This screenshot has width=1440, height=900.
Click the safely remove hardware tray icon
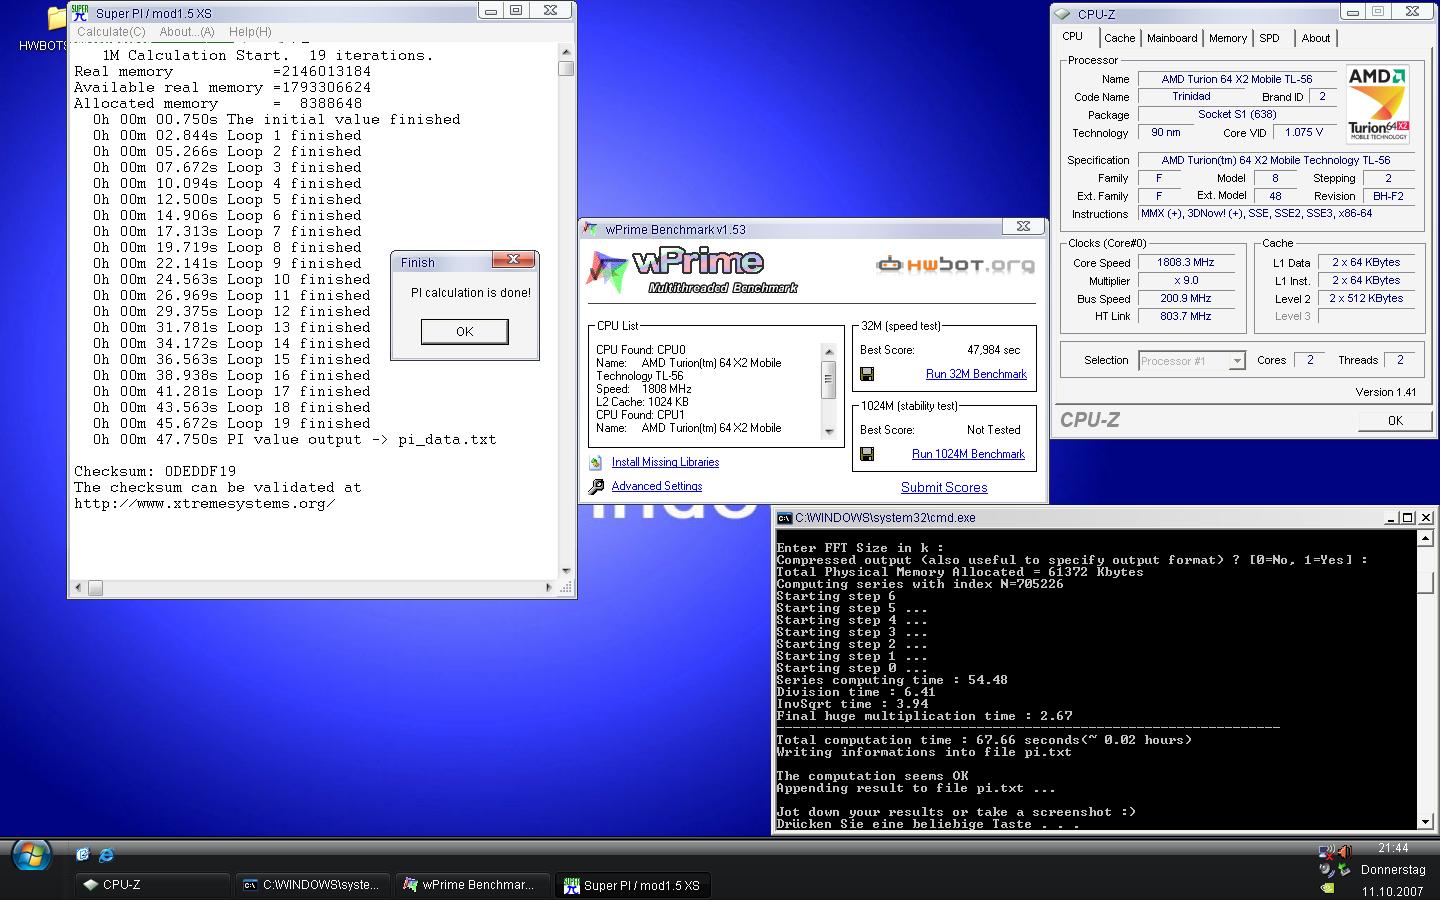click(x=1343, y=870)
